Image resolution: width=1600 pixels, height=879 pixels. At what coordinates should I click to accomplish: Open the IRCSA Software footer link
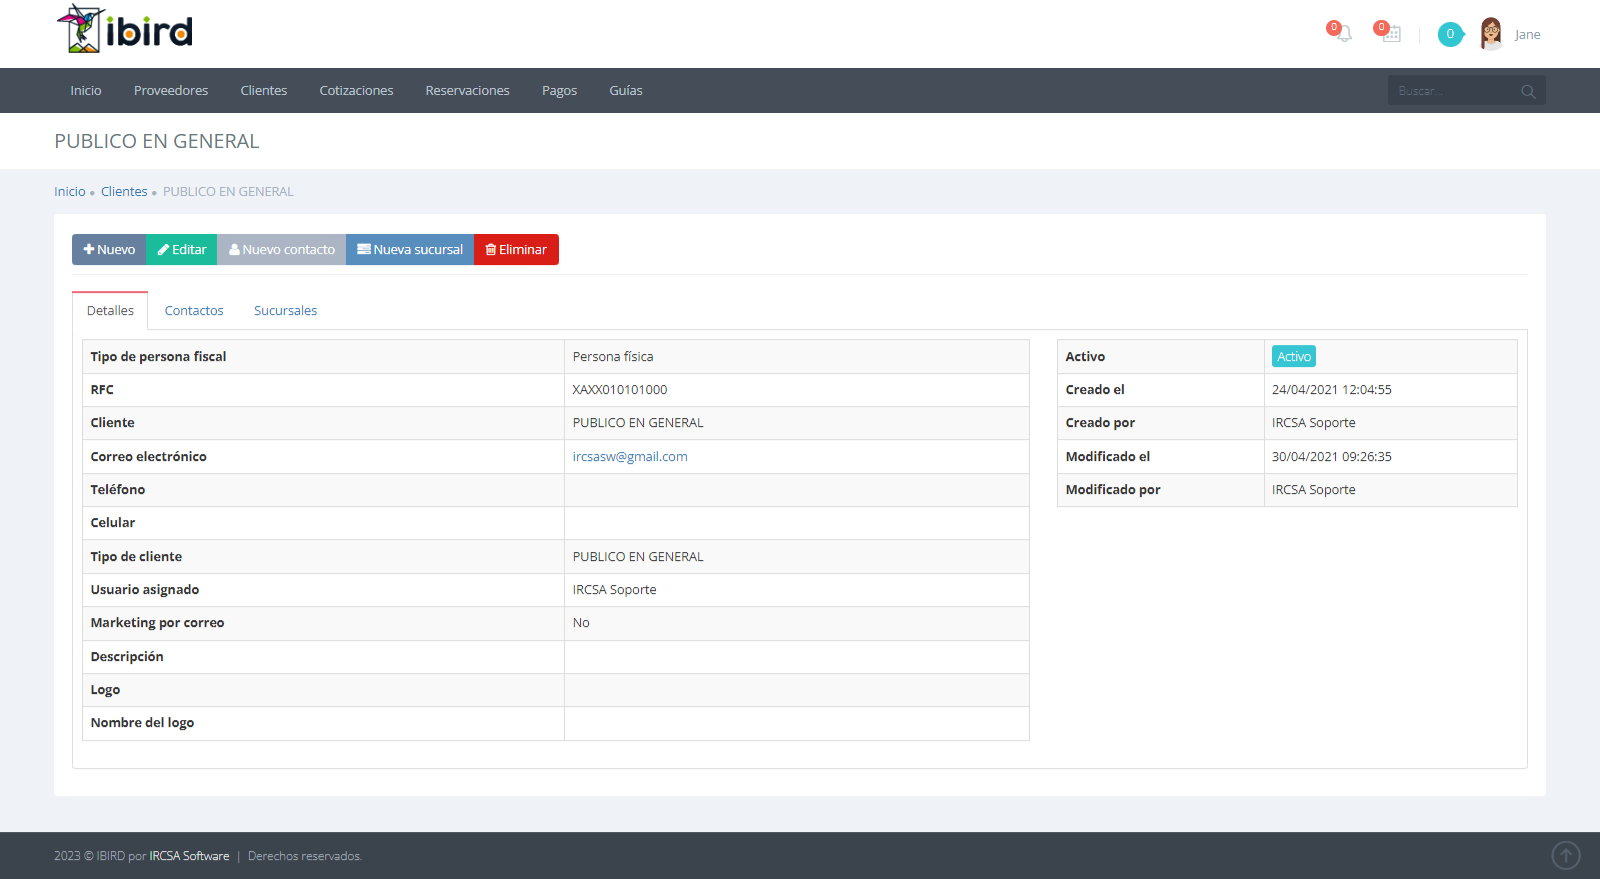point(189,856)
